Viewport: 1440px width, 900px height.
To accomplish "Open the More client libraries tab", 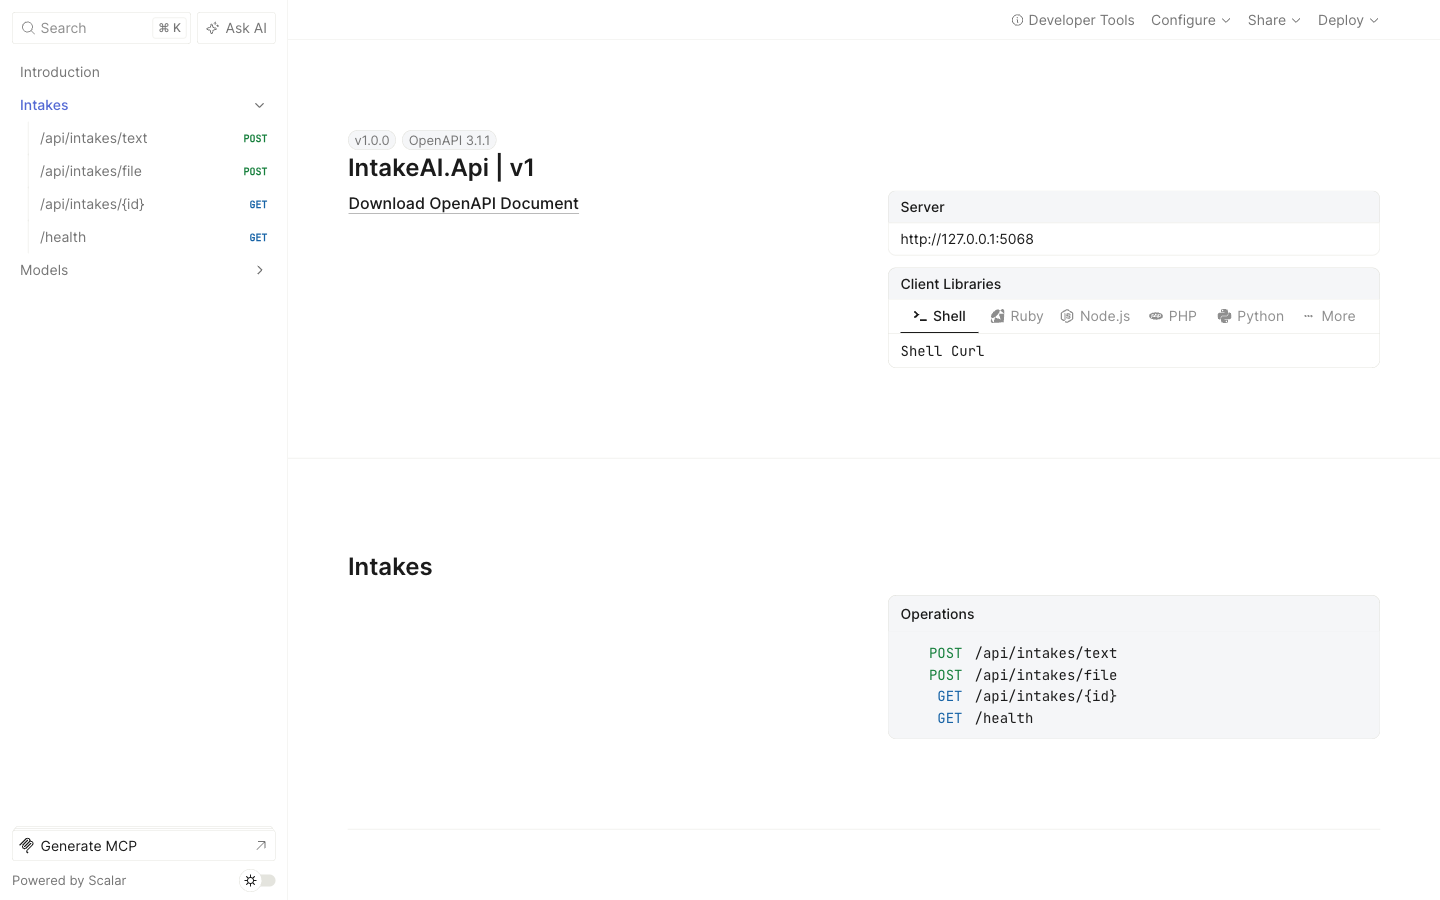I will (1329, 316).
